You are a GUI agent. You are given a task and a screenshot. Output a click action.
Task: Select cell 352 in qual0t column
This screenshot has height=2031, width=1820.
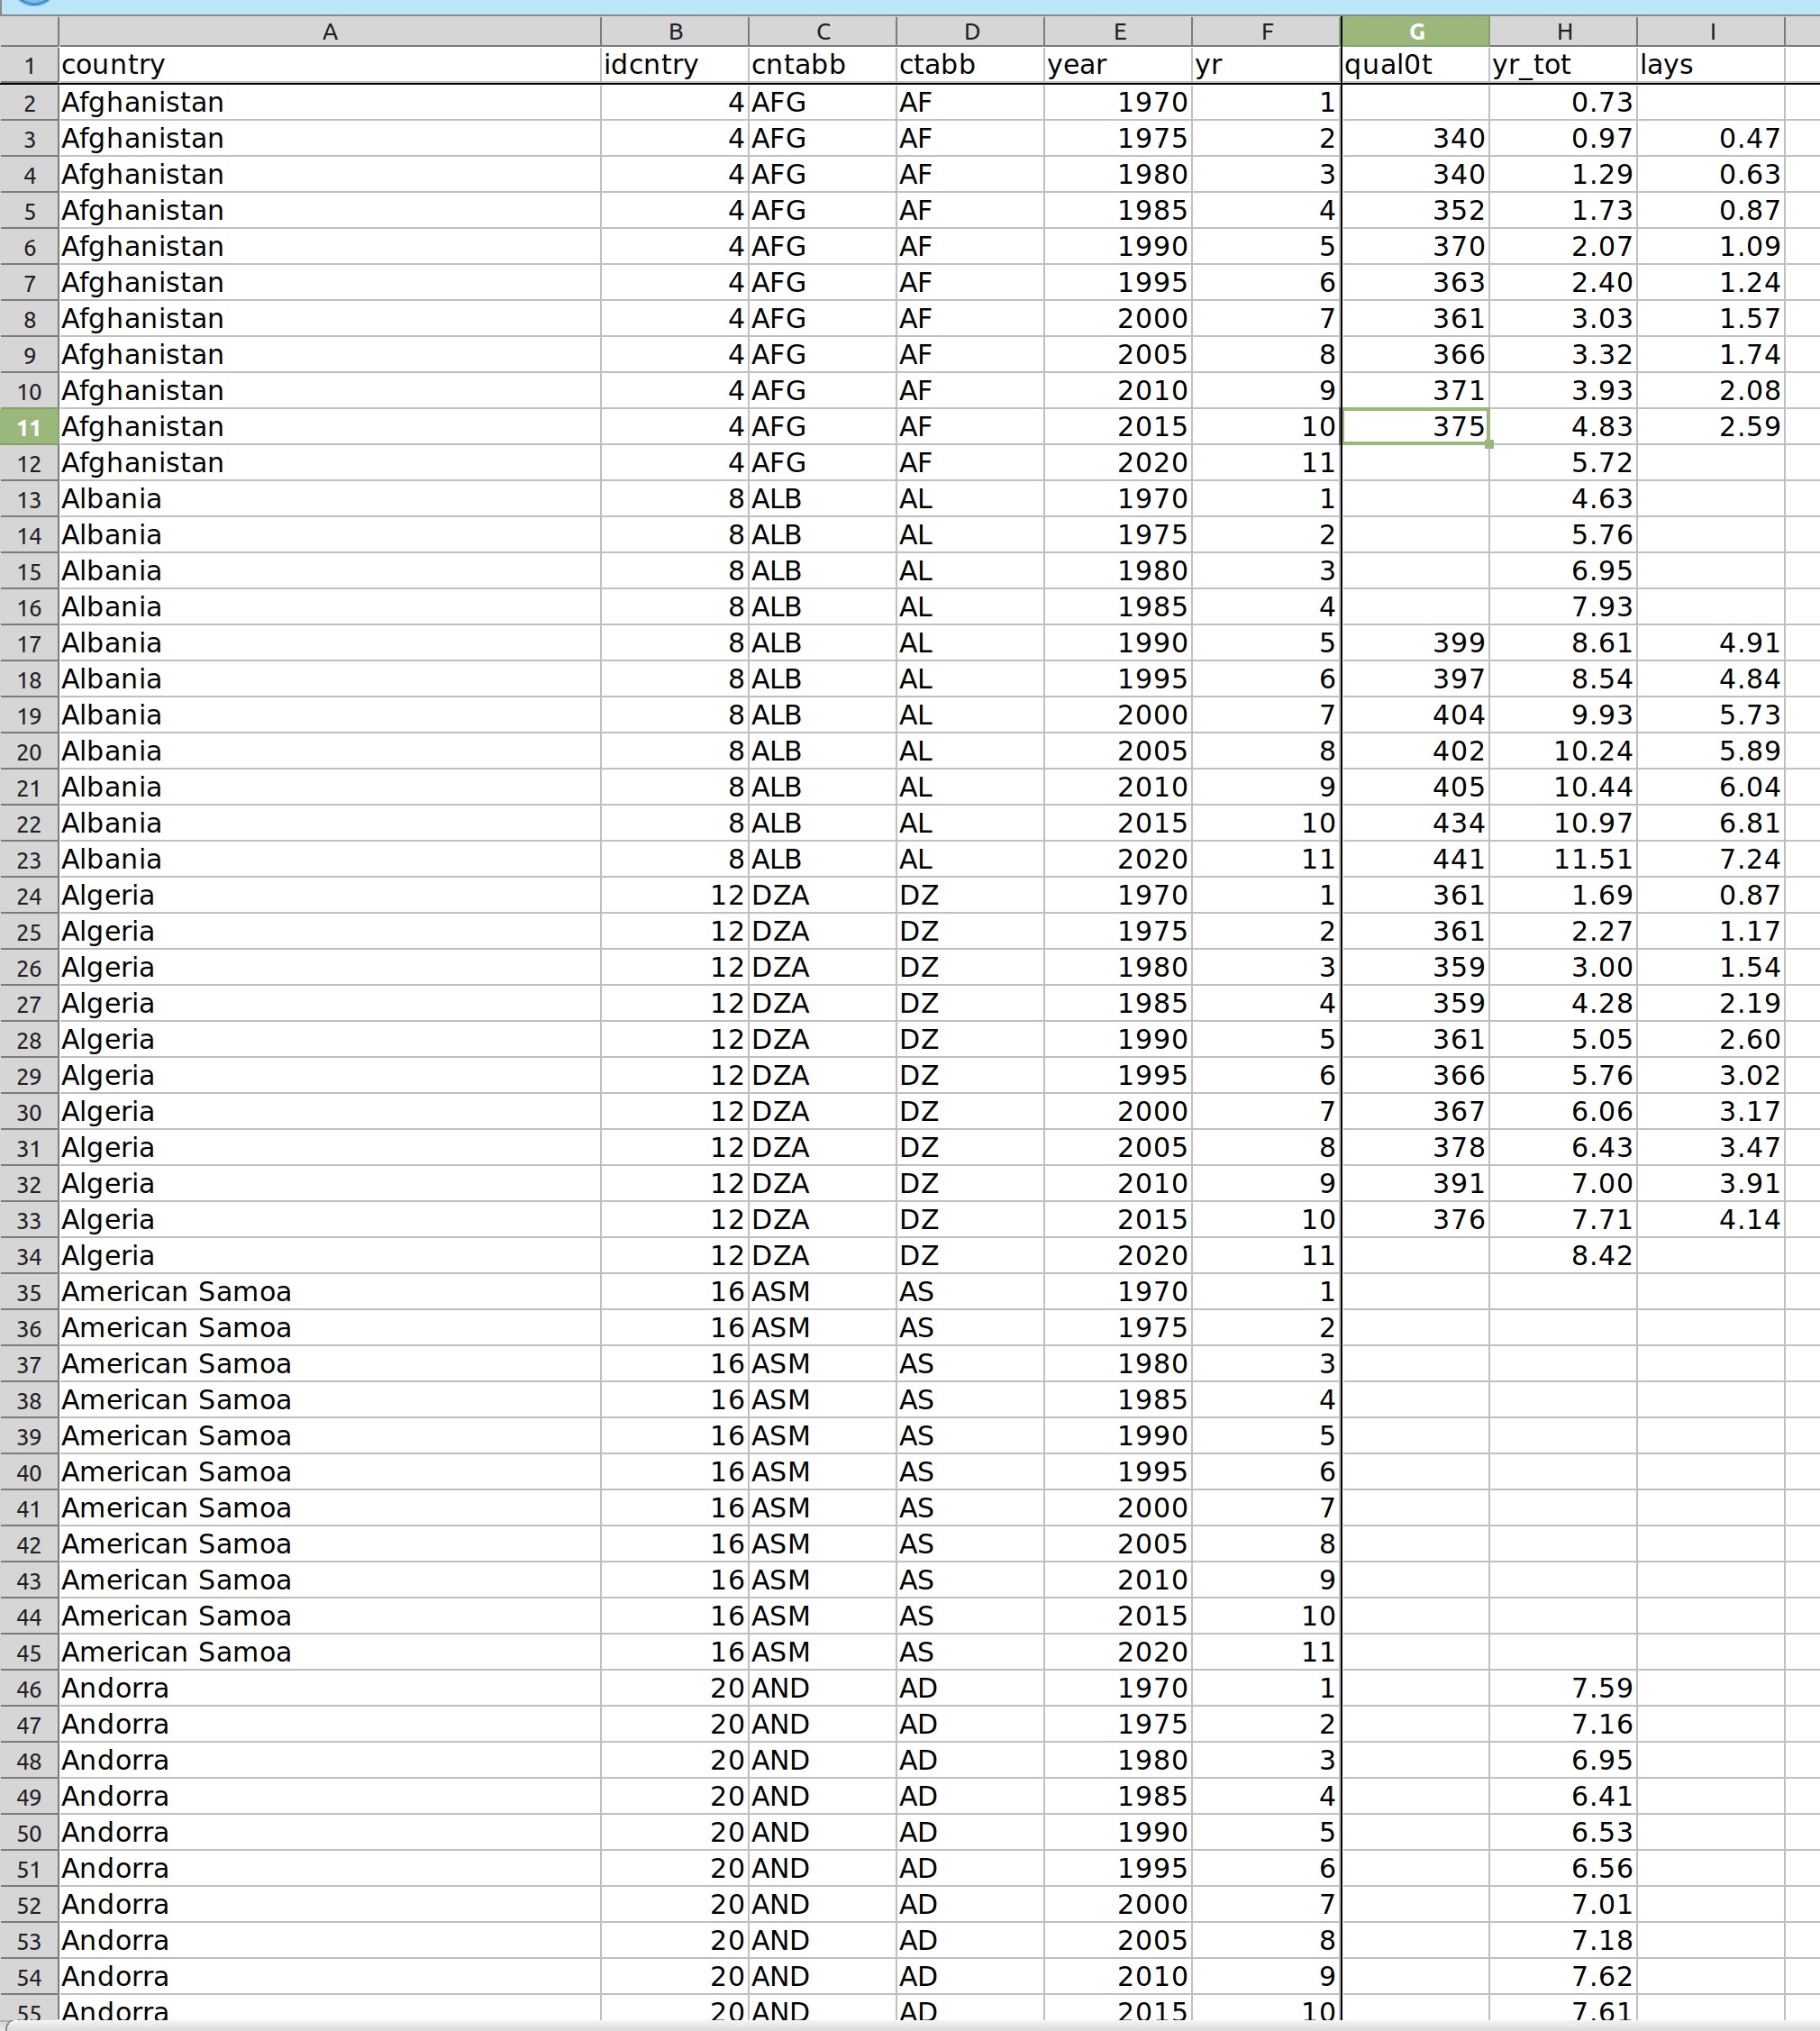1415,211
